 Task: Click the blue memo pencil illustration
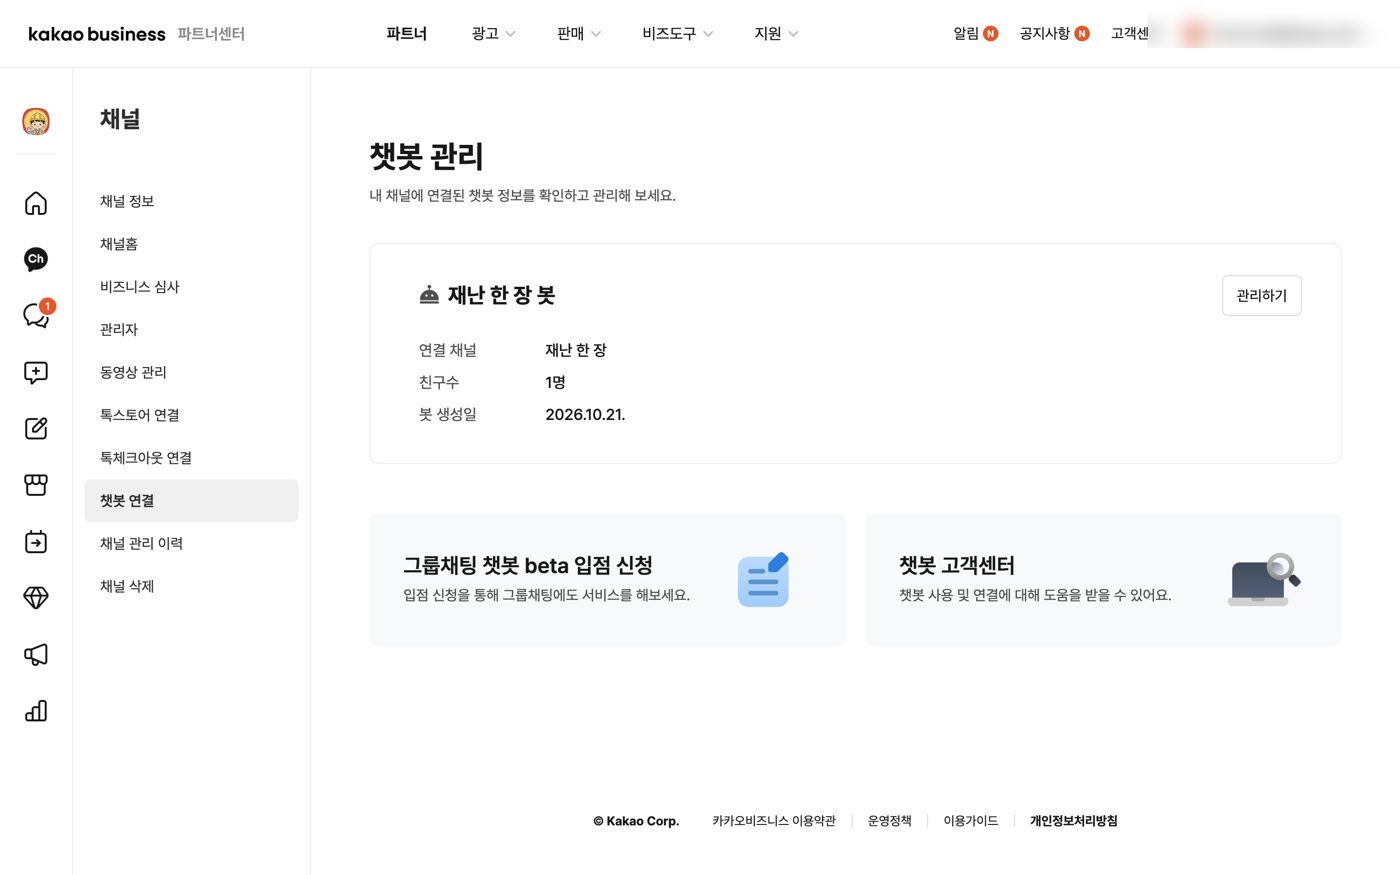(764, 580)
